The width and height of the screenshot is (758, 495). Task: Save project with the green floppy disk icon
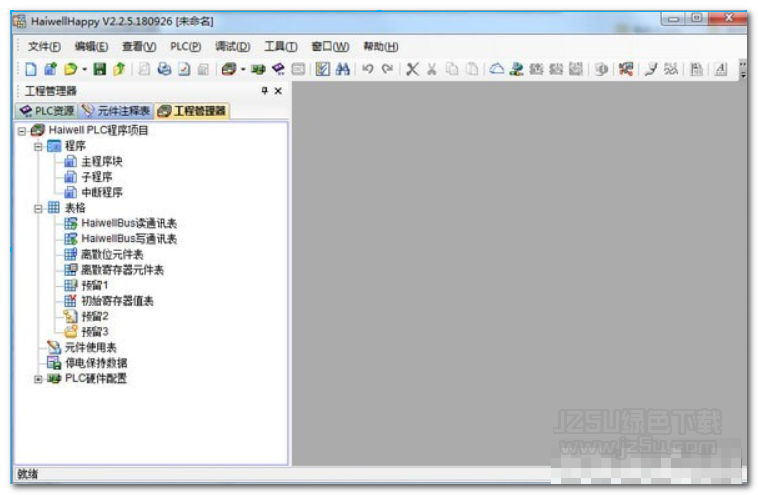point(100,69)
